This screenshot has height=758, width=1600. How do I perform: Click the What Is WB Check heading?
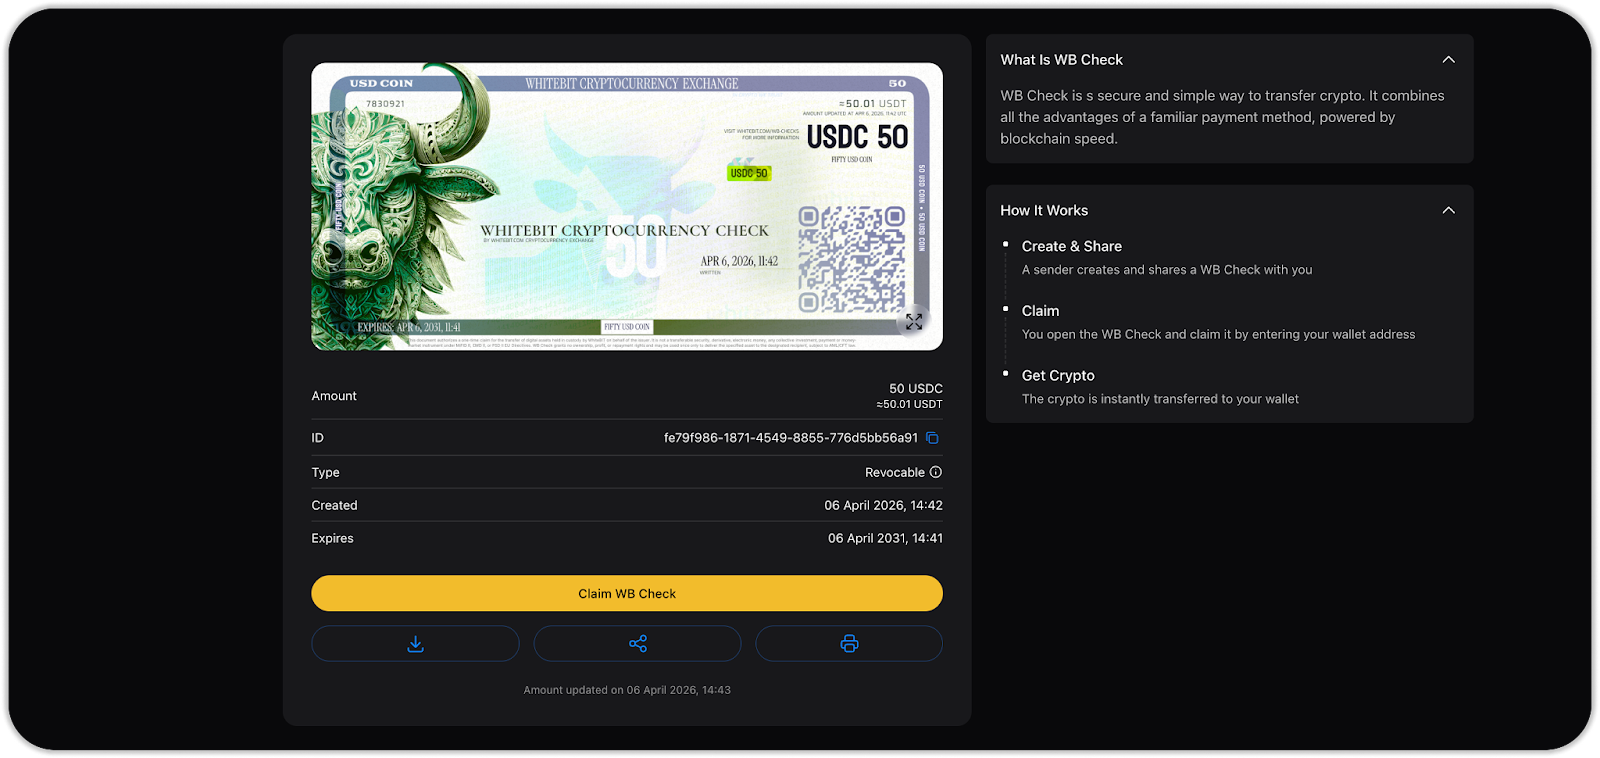coord(1061,60)
